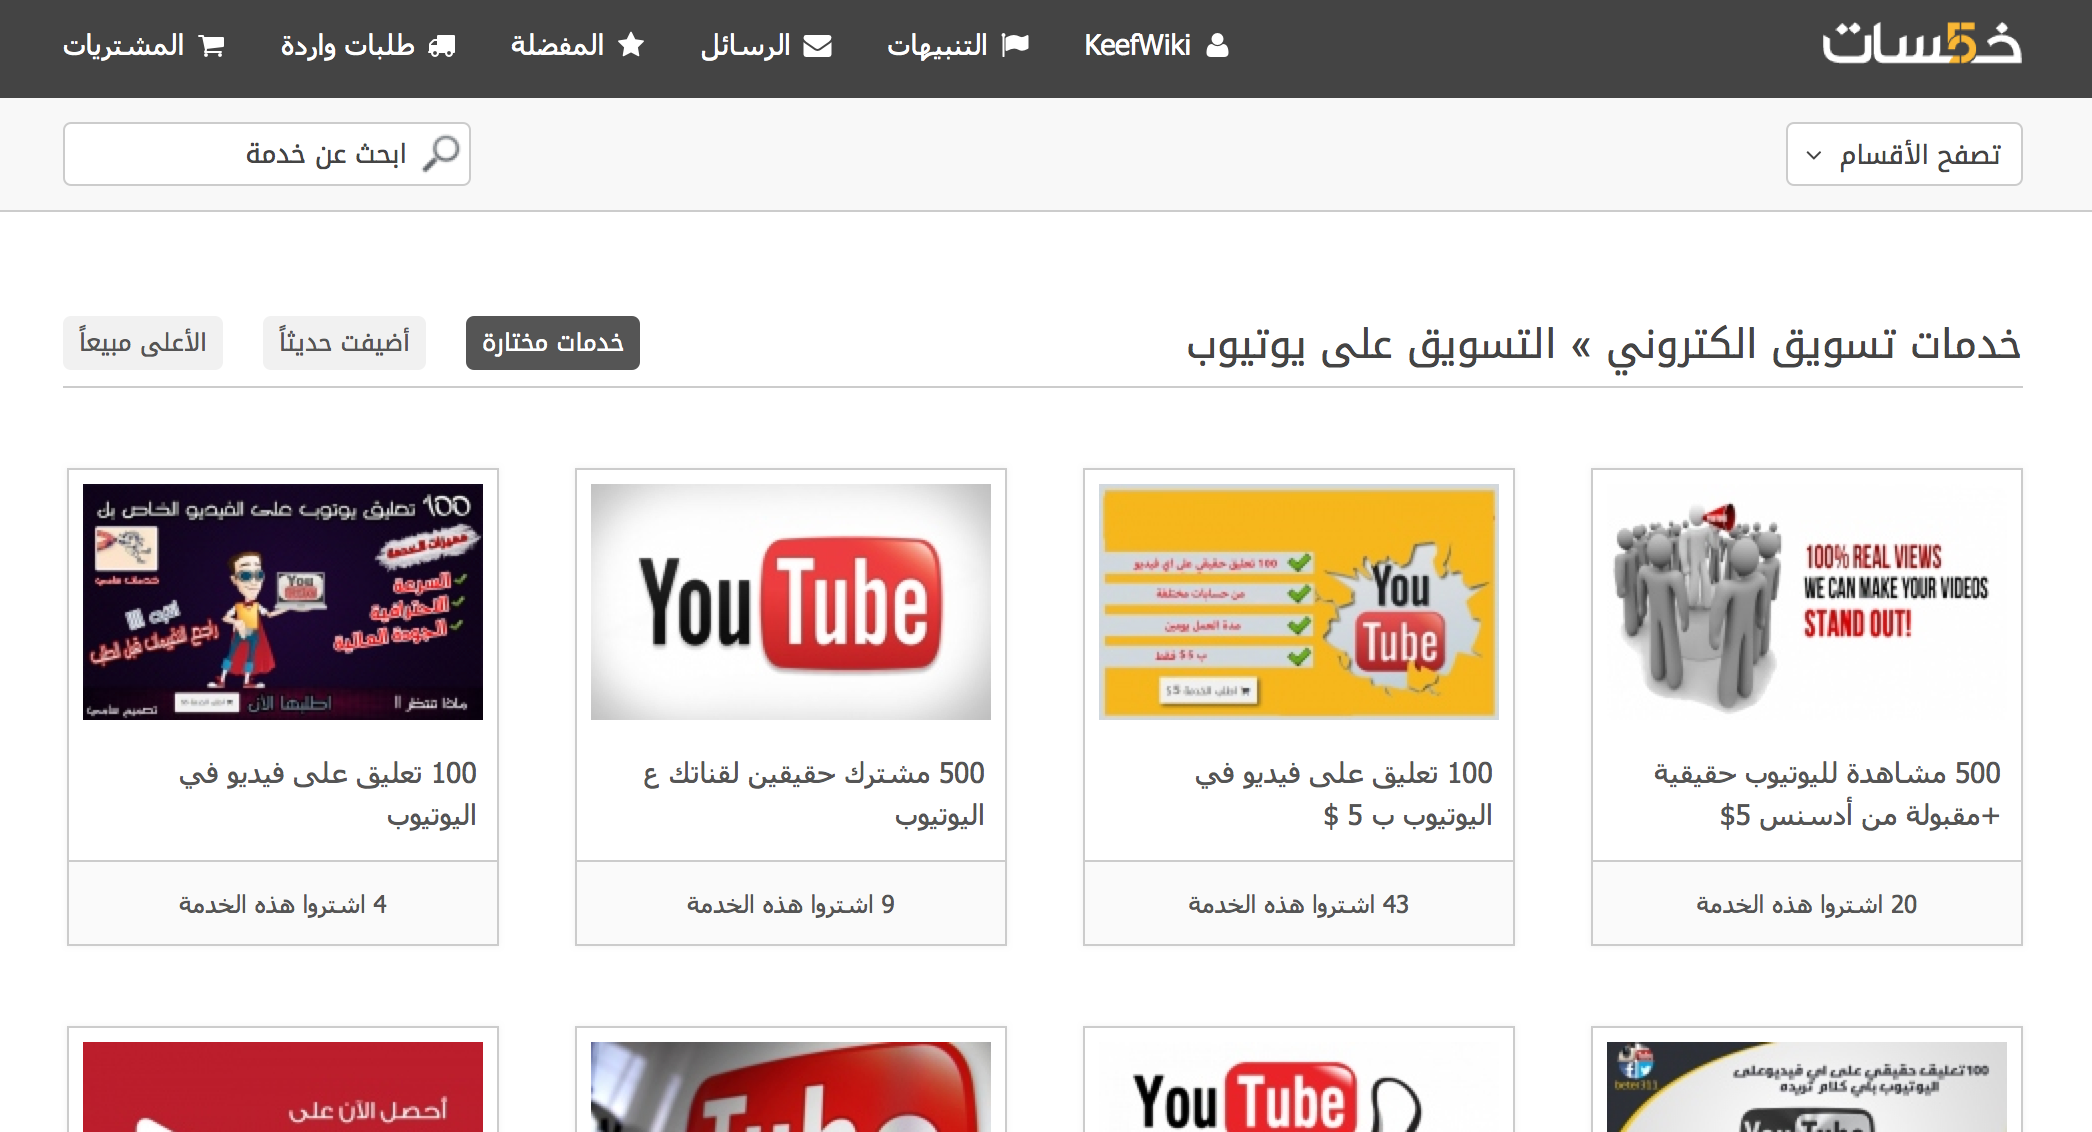Image resolution: width=2092 pixels, height=1132 pixels.
Task: Click 500 مشاهدة لليوتيوب حقيقية service title
Action: point(1827,794)
